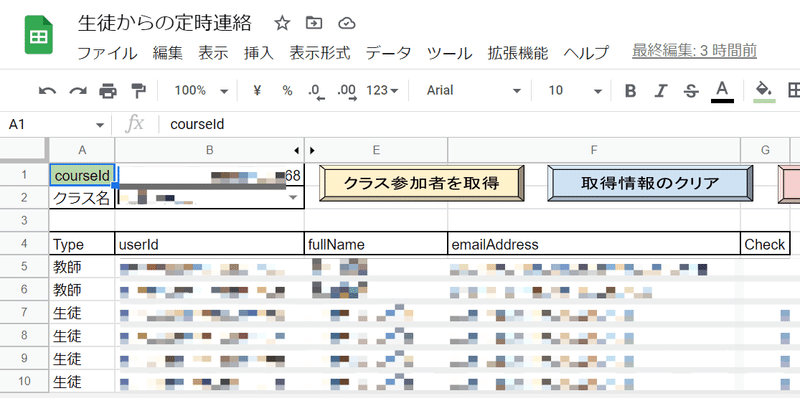Select row 3 header

click(24, 220)
